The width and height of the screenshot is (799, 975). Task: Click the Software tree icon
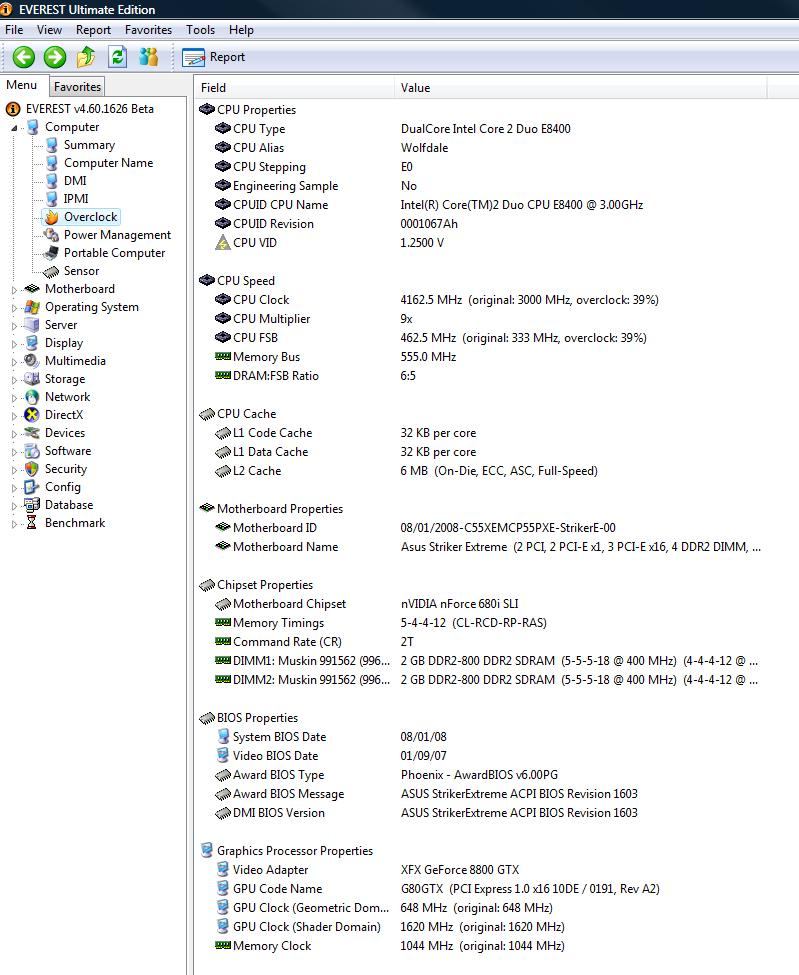pyautogui.click(x=32, y=451)
